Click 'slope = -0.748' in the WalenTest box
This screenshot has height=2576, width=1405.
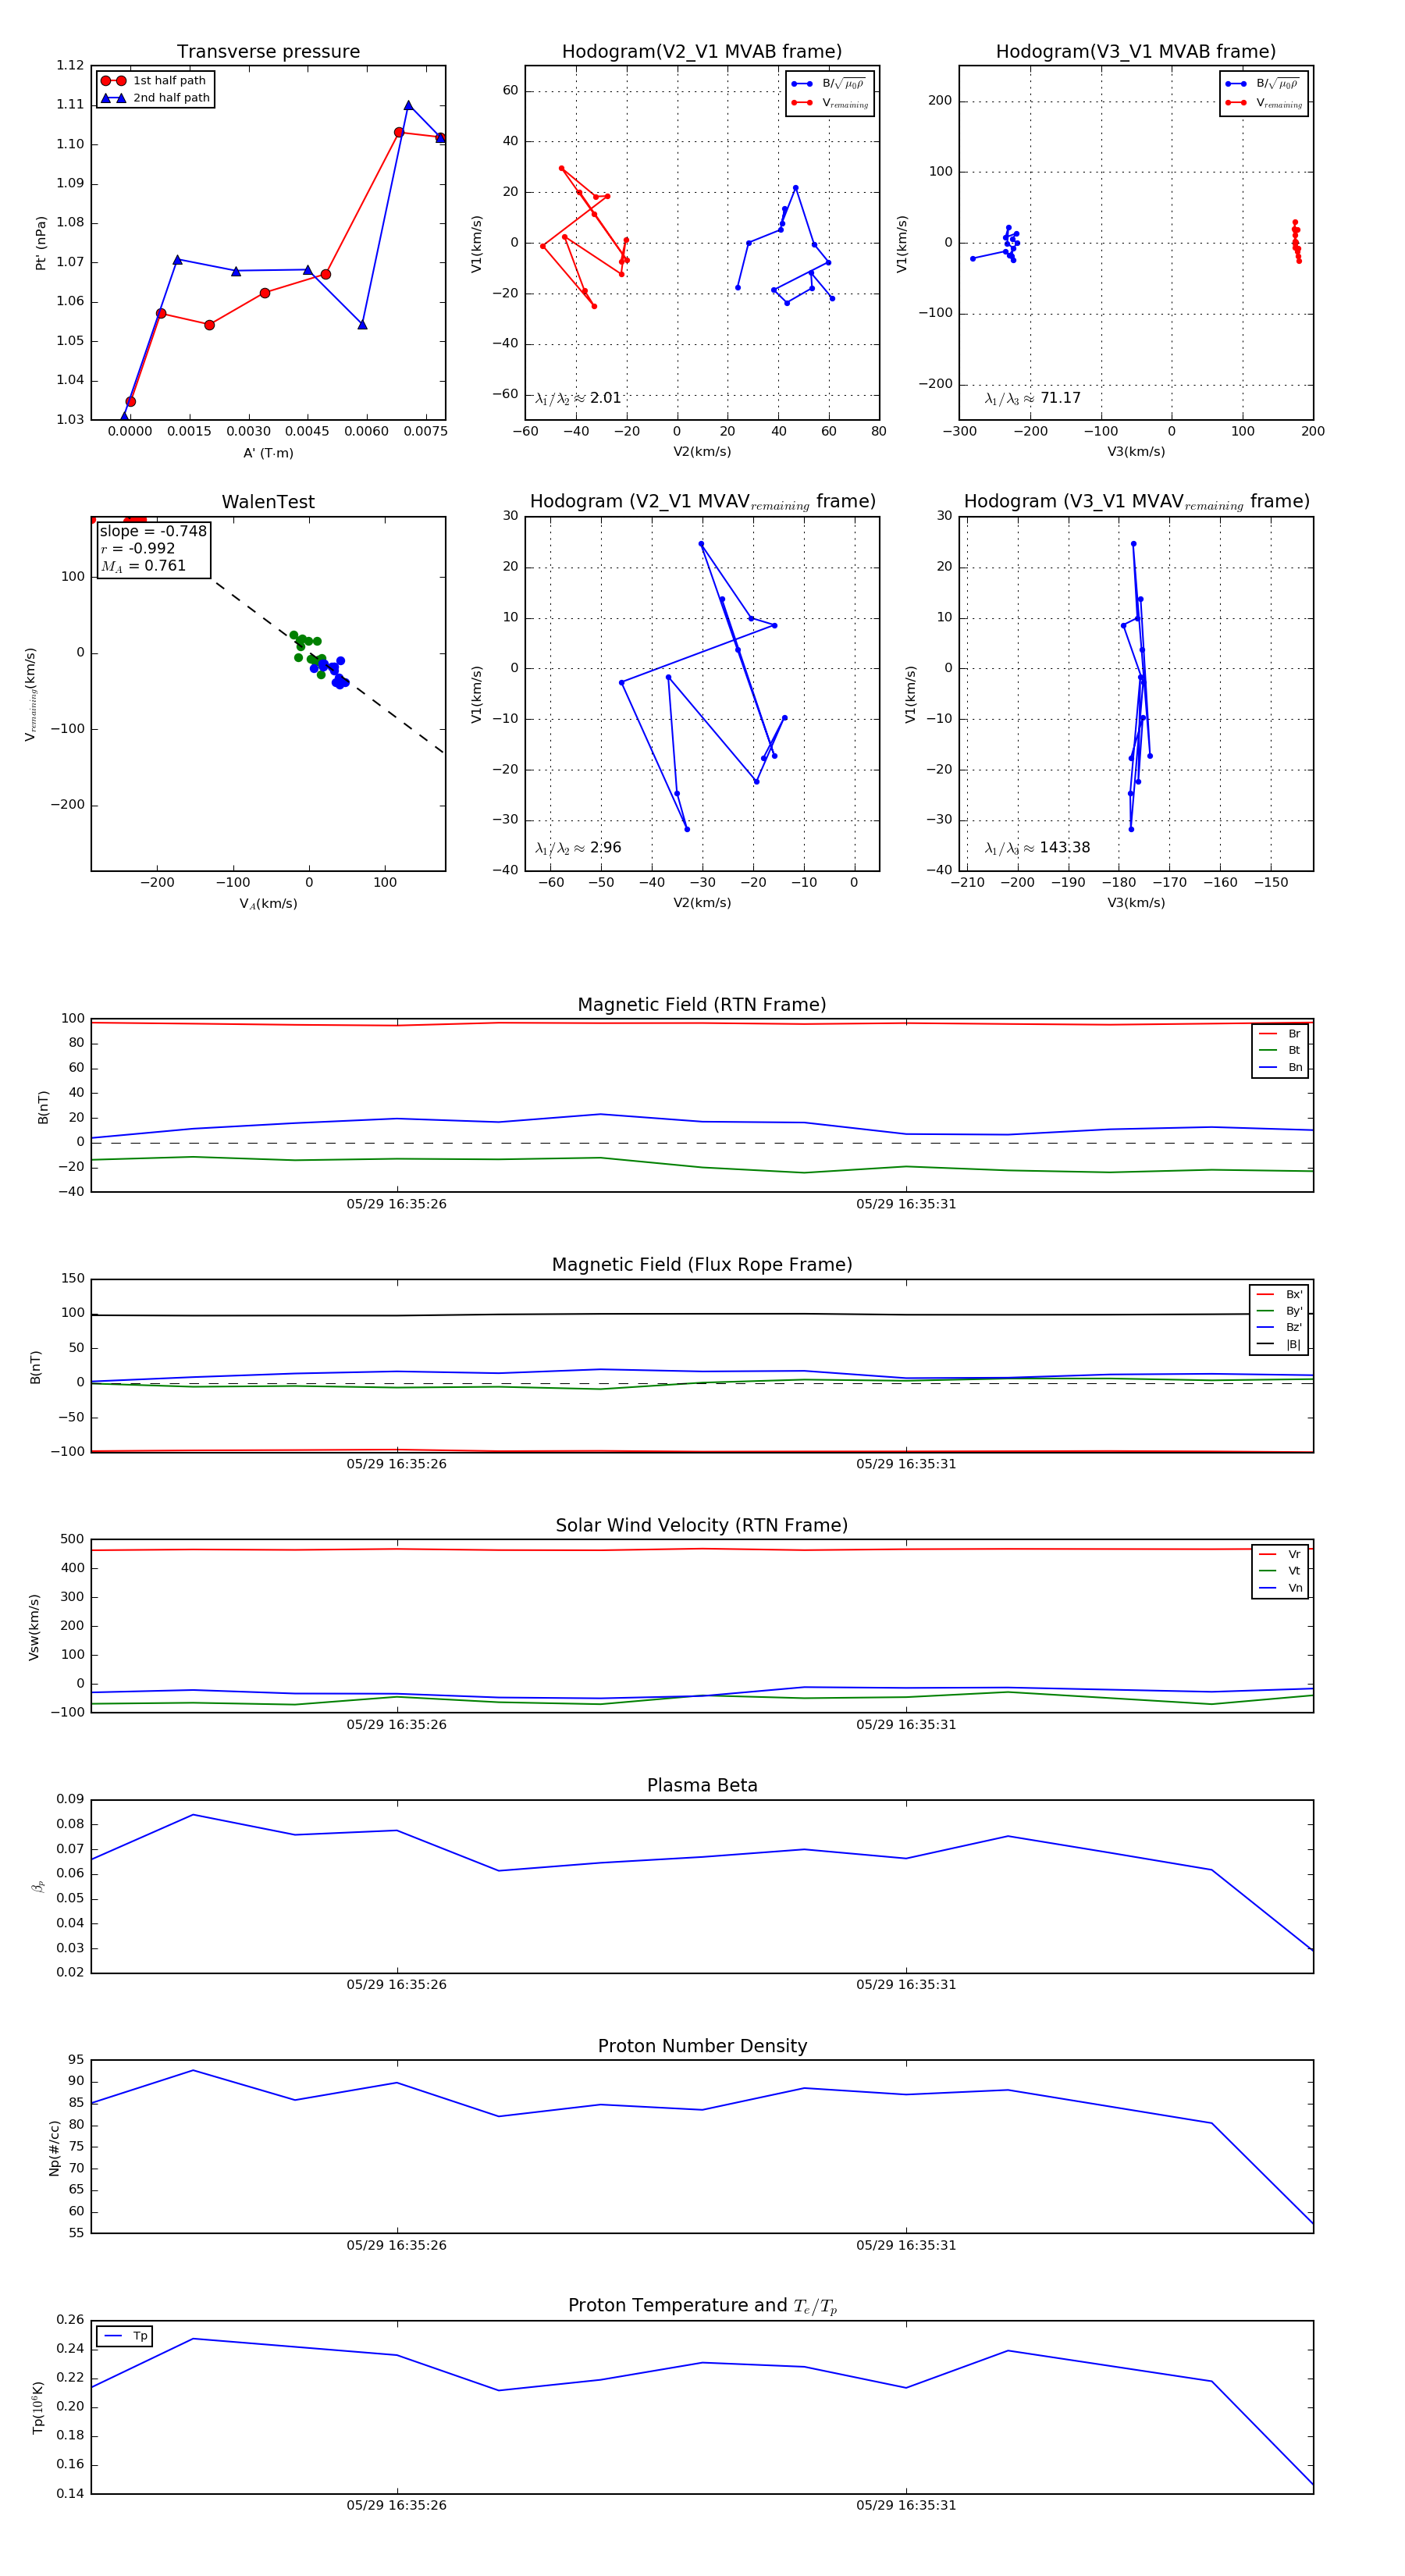click(x=153, y=531)
